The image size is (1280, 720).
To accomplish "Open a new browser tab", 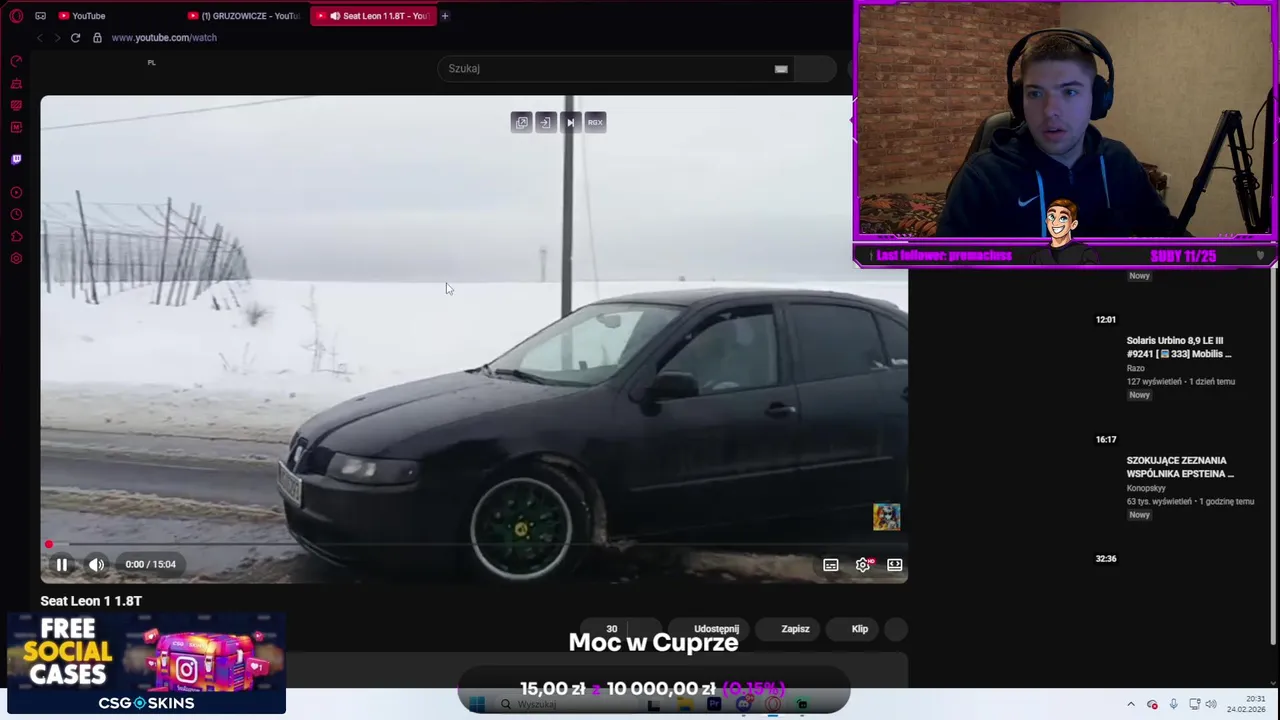I will (445, 16).
